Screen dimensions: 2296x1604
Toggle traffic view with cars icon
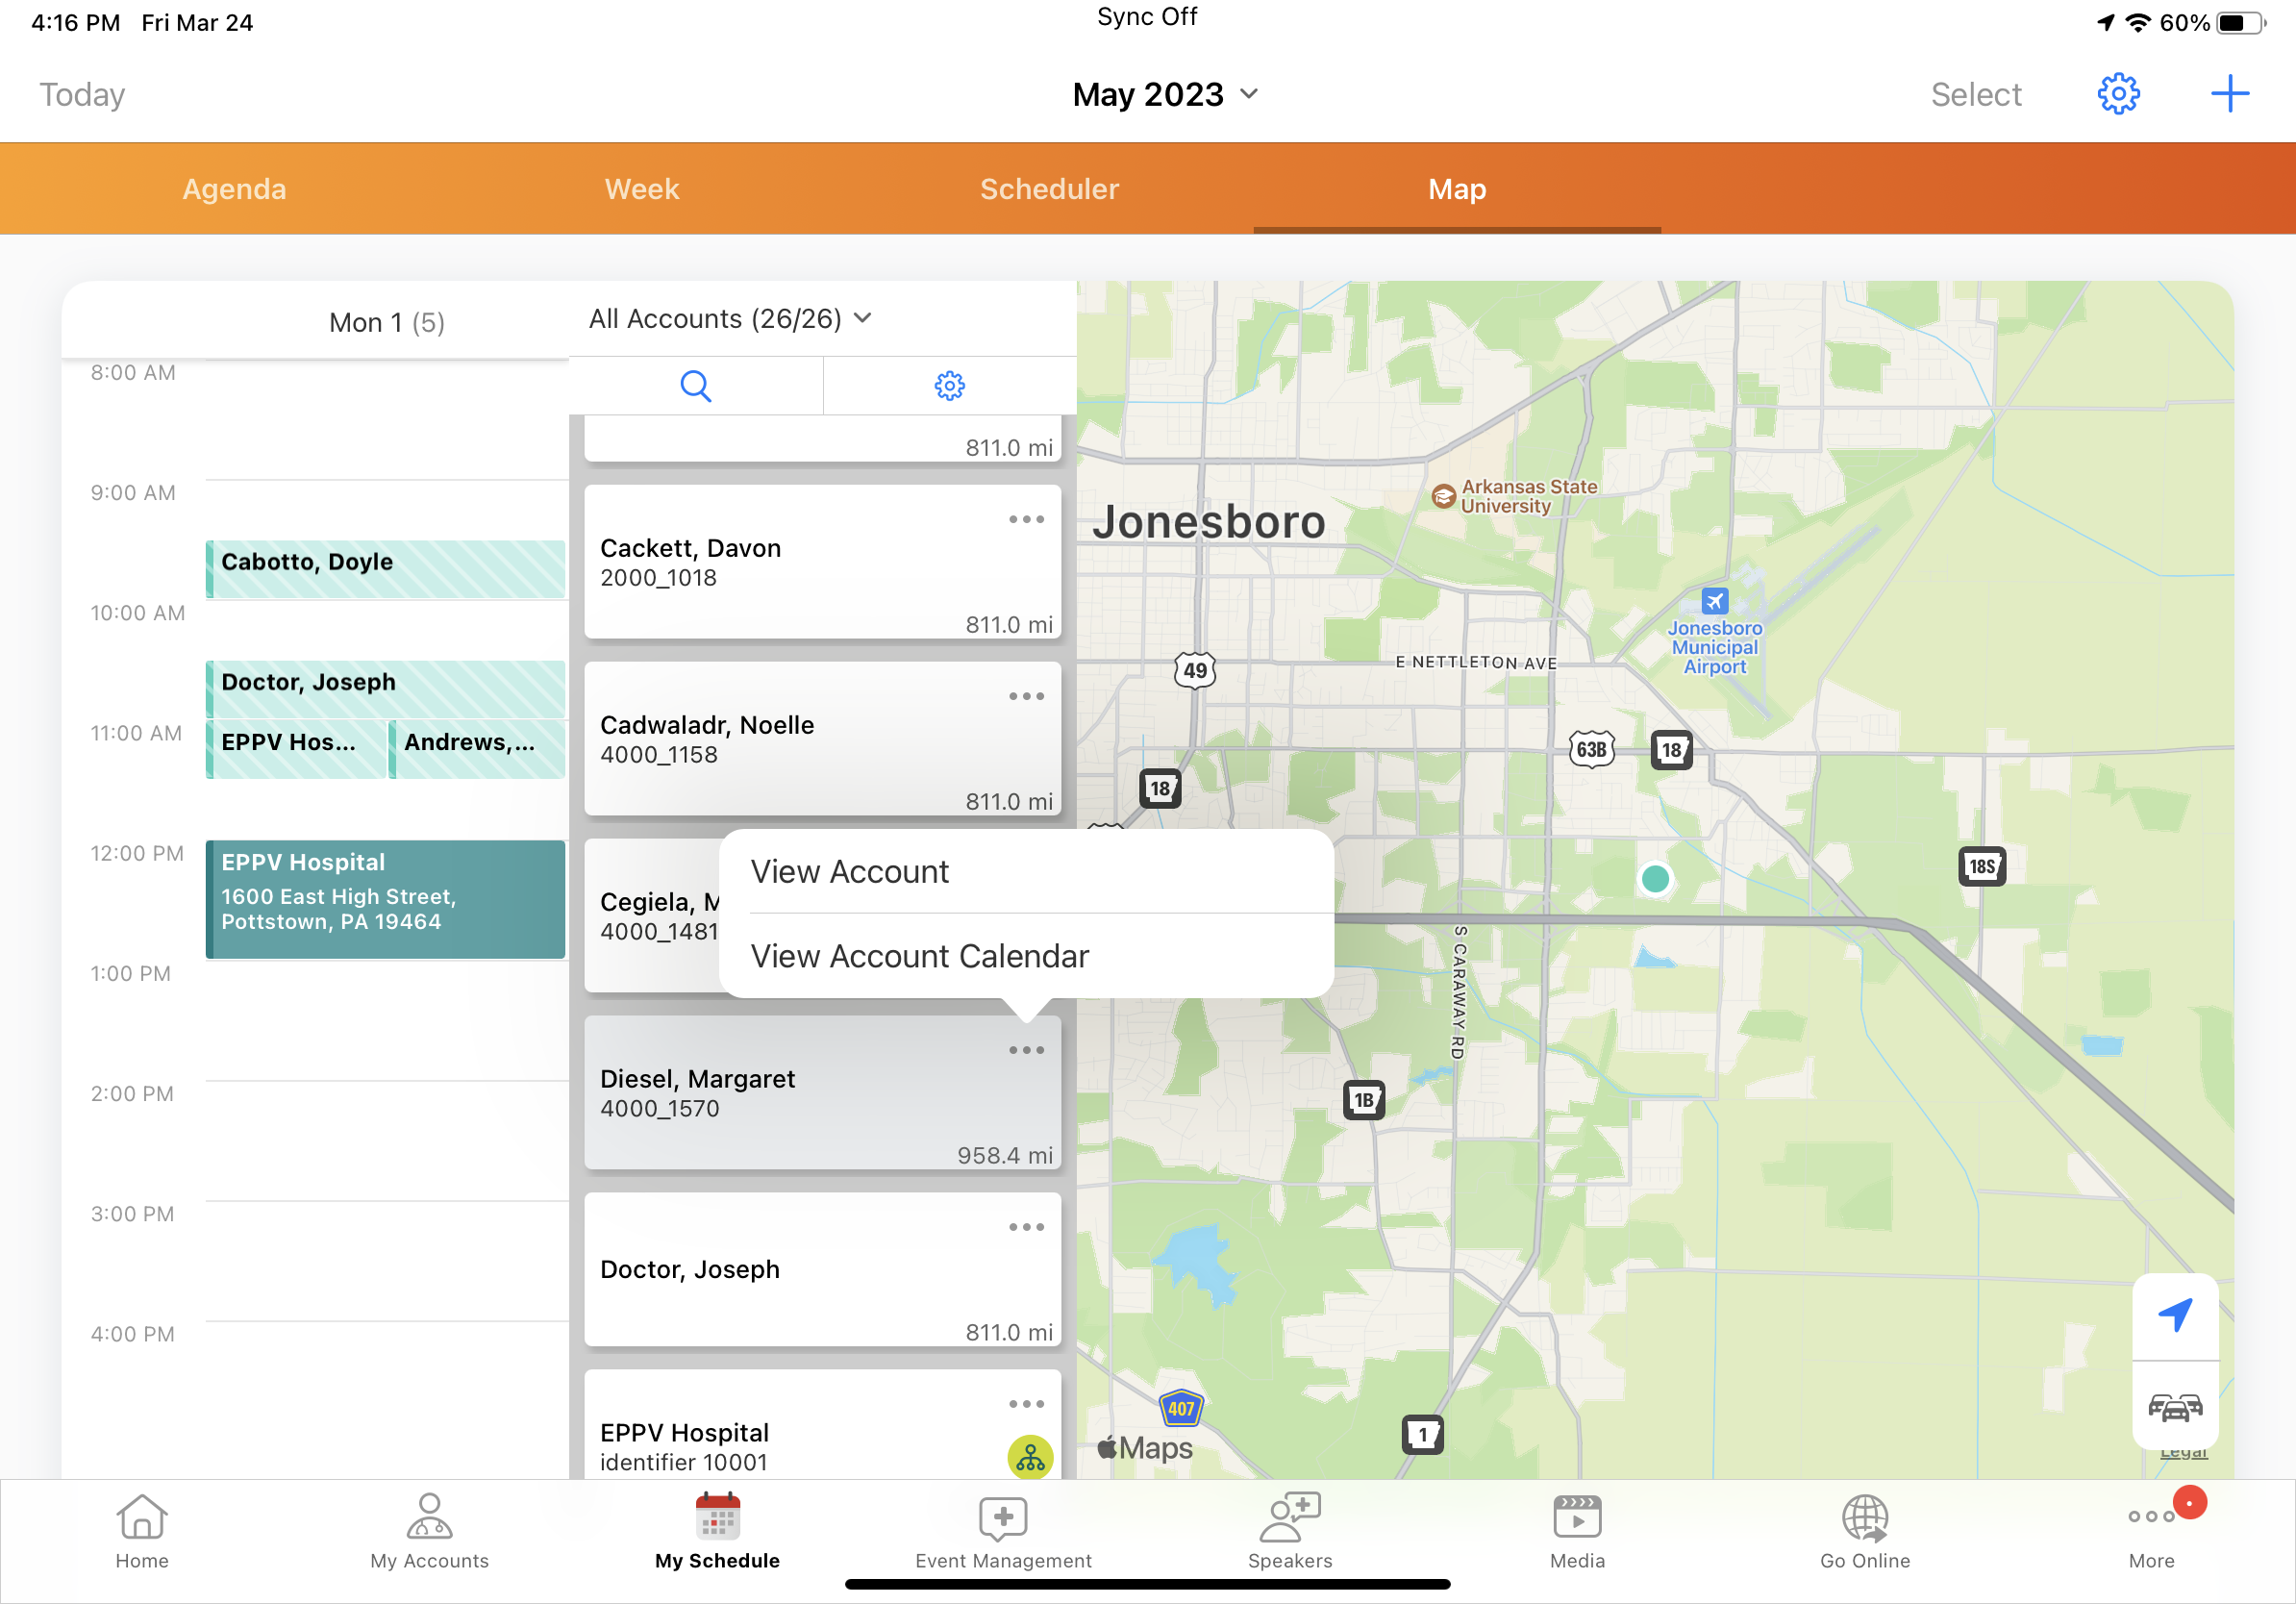2174,1407
